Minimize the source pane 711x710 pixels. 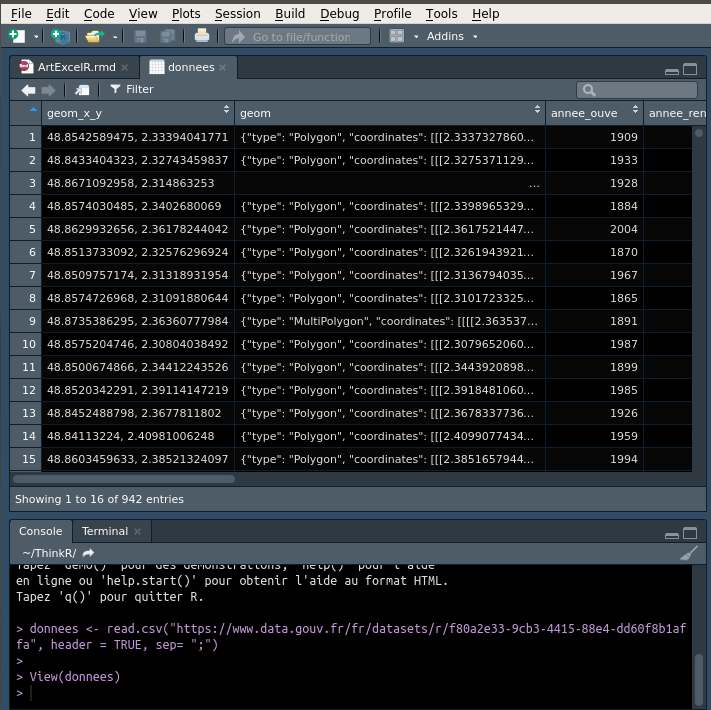pos(672,71)
